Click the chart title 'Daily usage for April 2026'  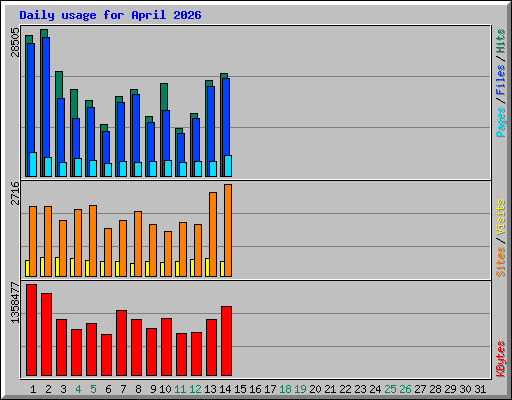pyautogui.click(x=110, y=15)
